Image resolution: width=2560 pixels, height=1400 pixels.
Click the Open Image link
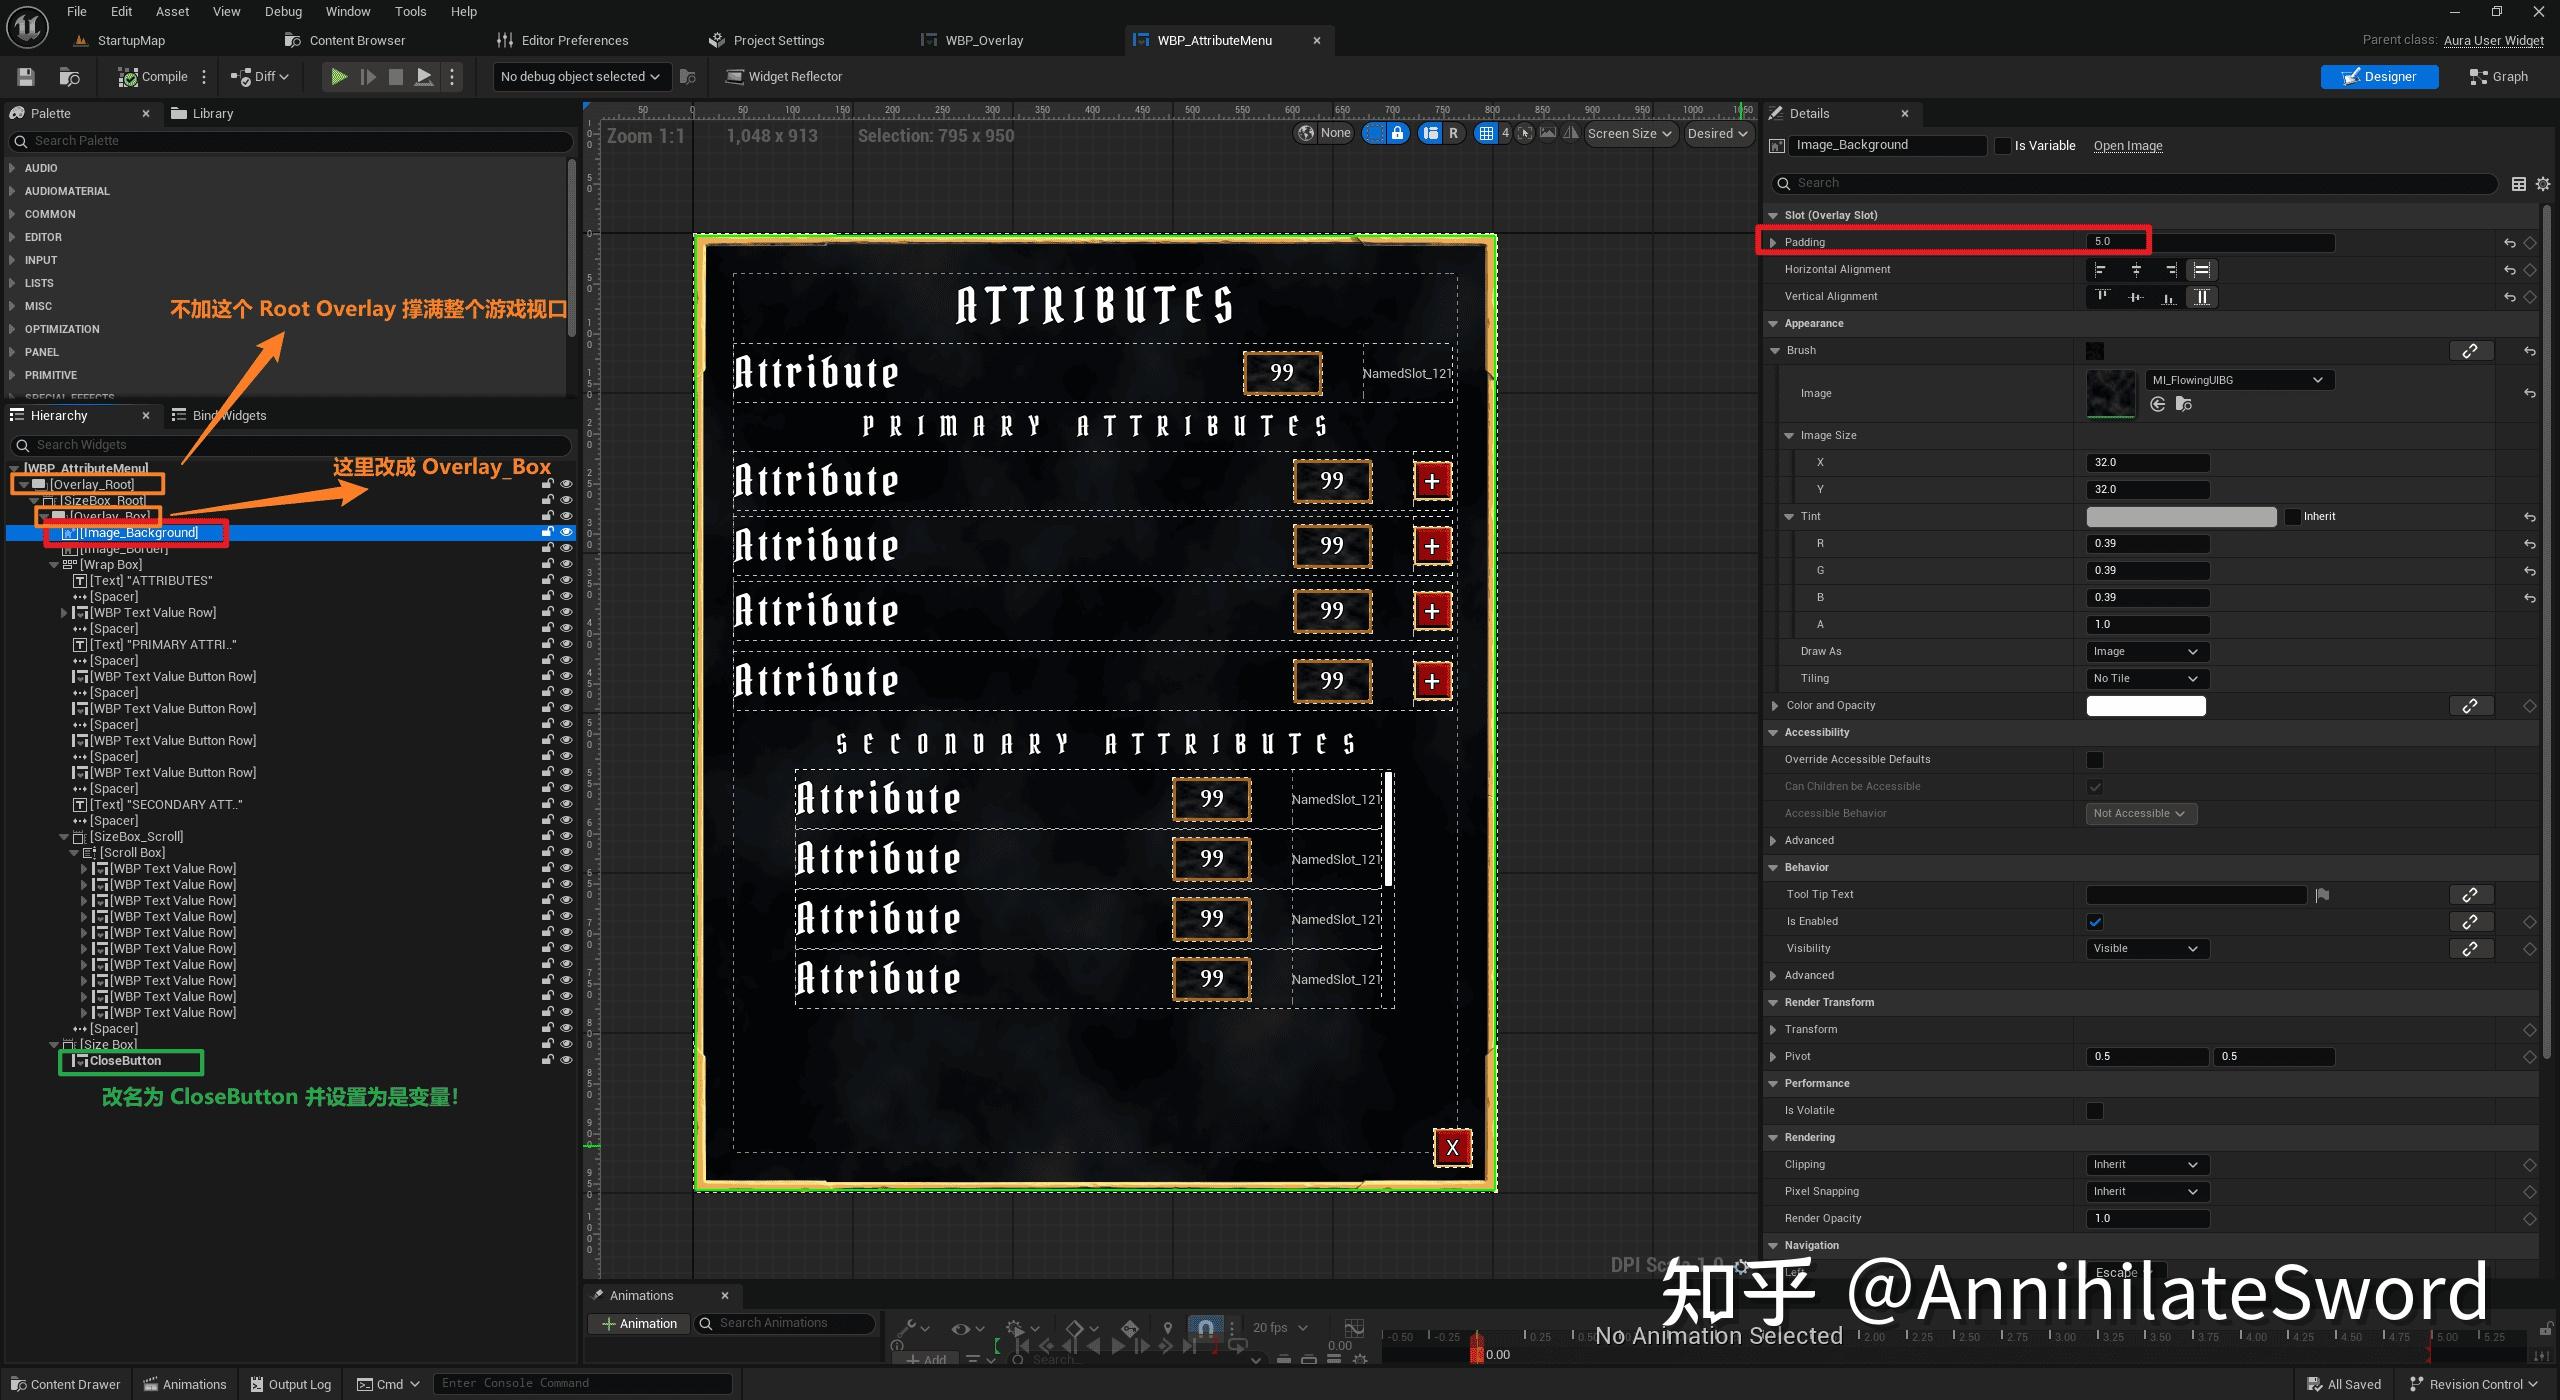pos(2127,145)
